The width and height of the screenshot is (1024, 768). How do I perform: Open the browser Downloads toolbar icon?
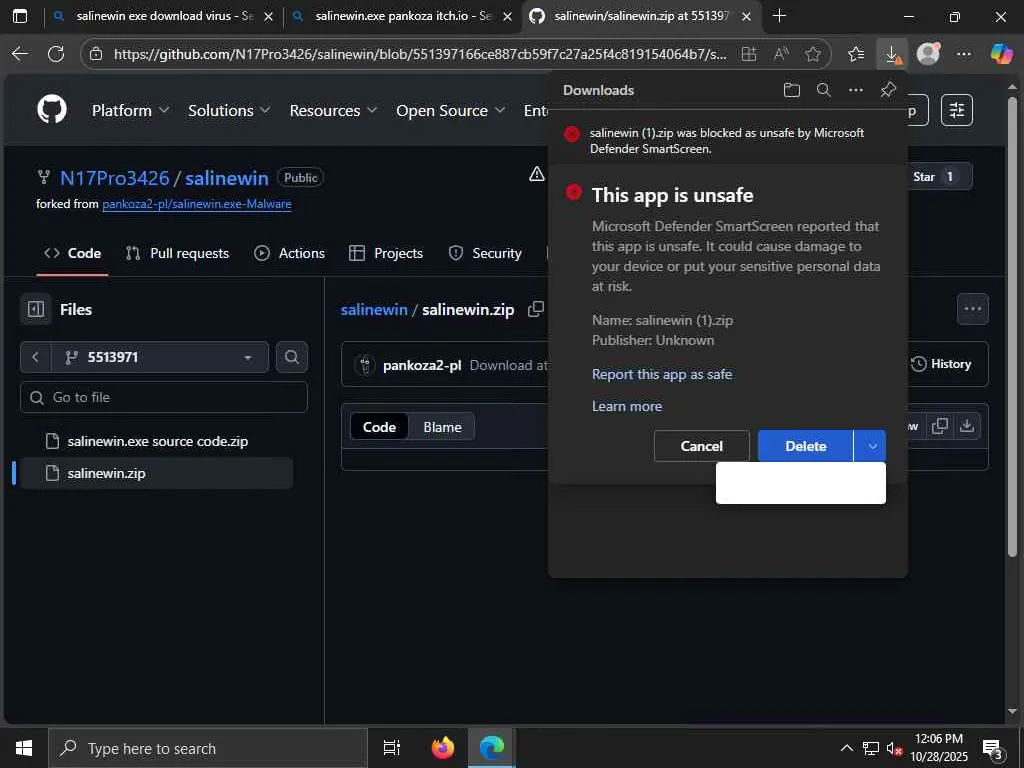891,54
